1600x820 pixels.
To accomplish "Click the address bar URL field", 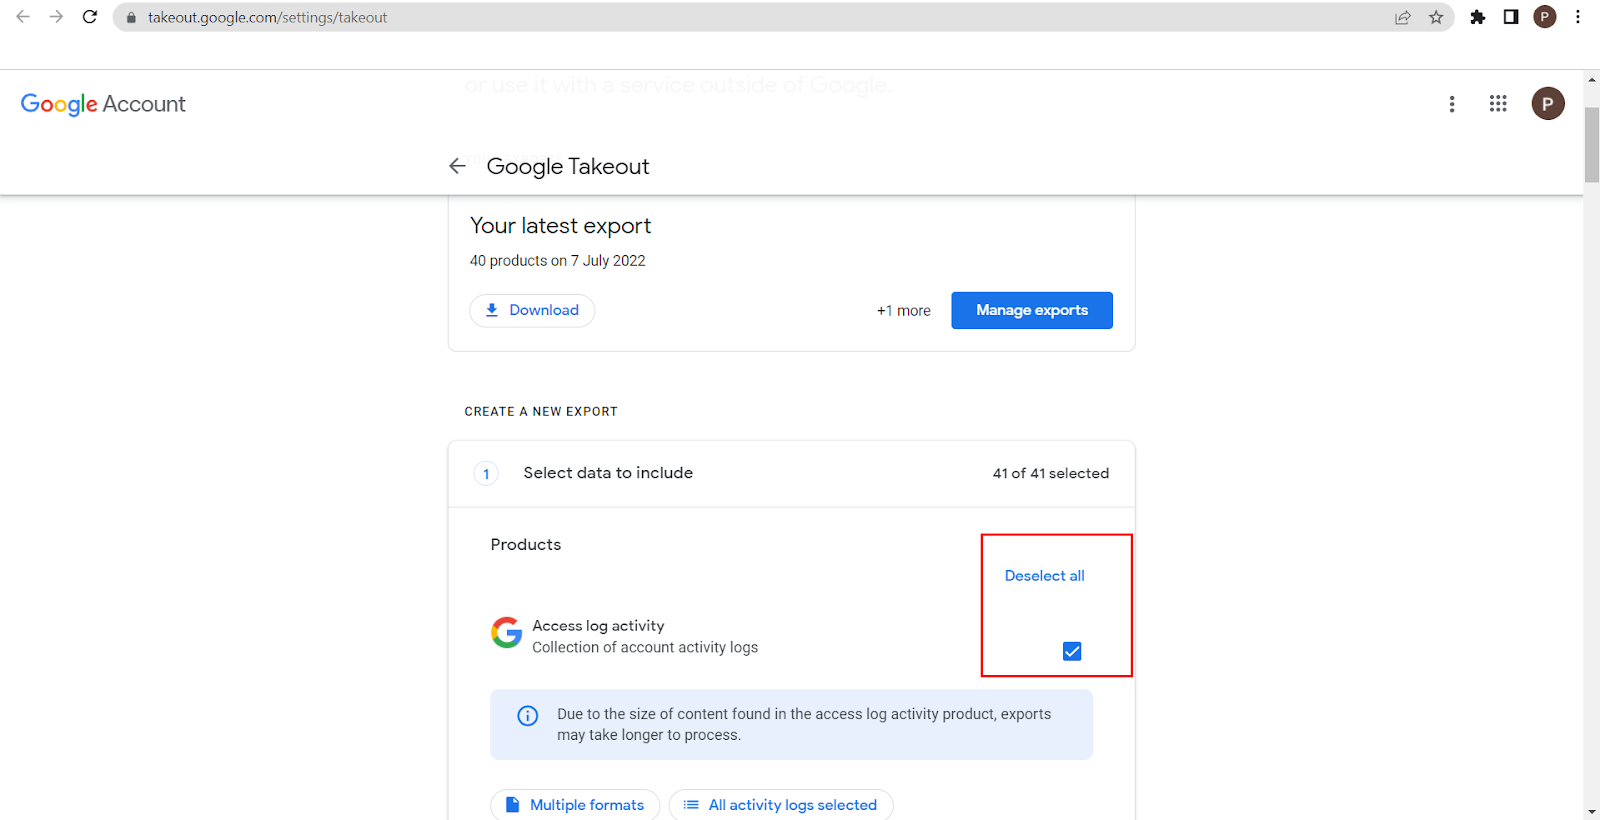I will (700, 17).
